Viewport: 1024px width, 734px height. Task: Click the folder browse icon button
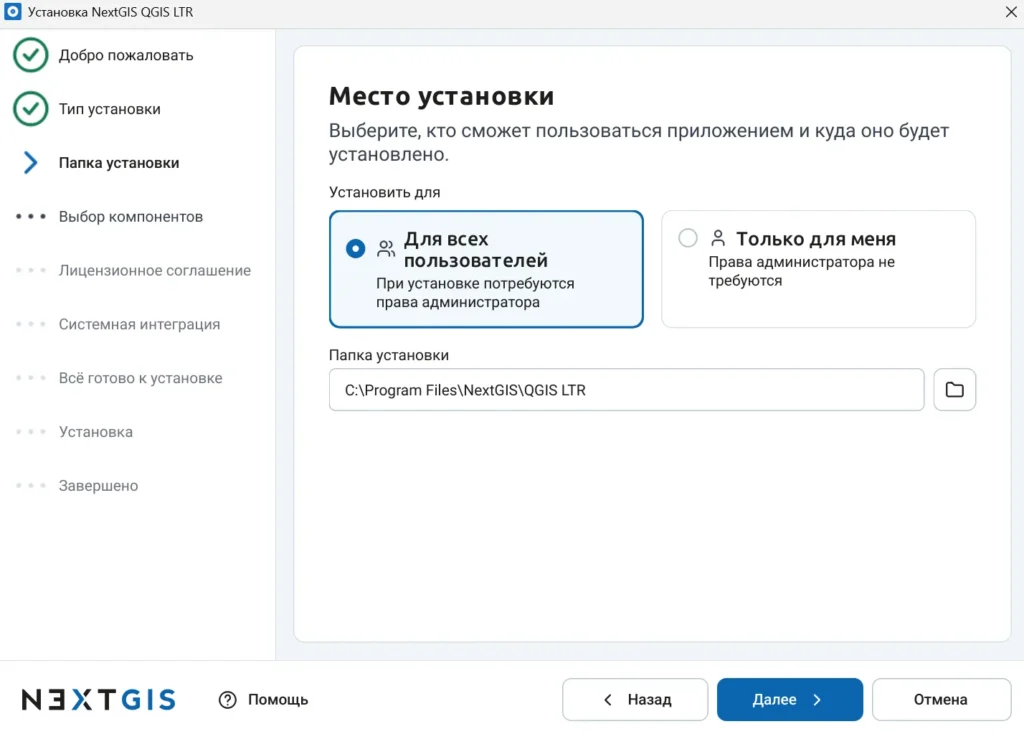point(954,390)
